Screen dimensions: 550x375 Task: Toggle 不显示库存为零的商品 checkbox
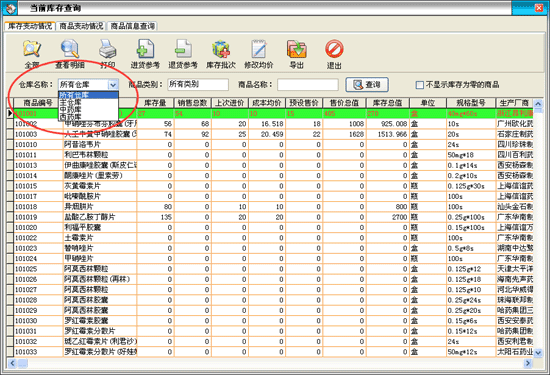(x=420, y=85)
